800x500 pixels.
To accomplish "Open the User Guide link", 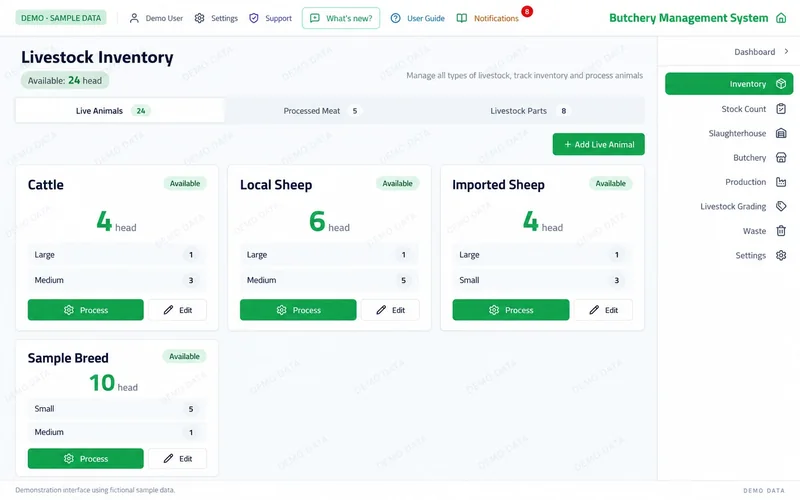I will point(426,18).
